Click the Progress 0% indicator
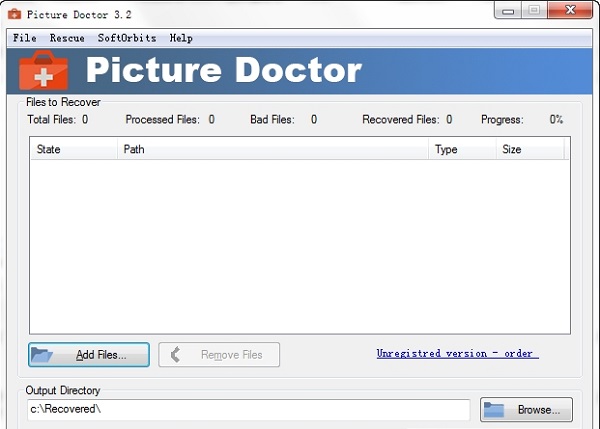Screen dimensions: 600x429 point(522,119)
